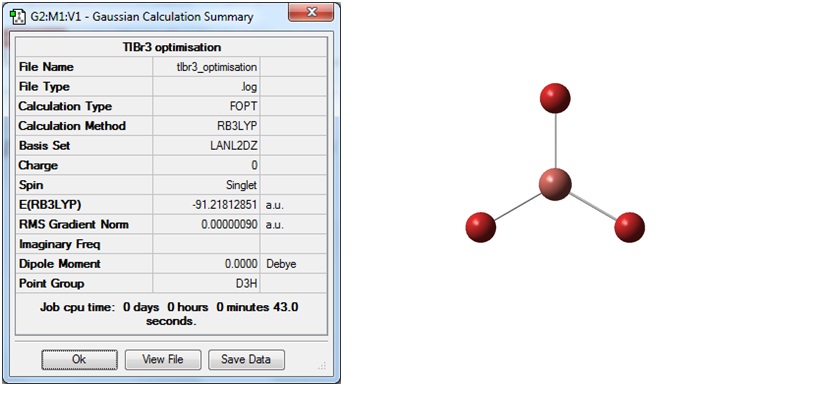Select the central thallium atom
Viewport: 817px width, 396px height.
(555, 184)
